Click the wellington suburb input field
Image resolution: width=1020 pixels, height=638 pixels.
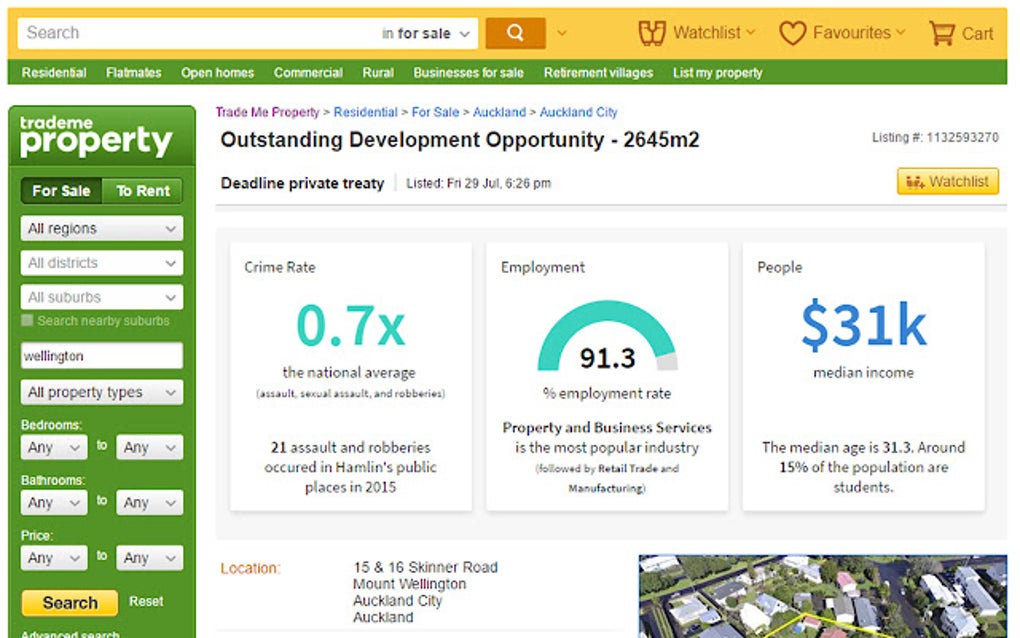(x=100, y=356)
